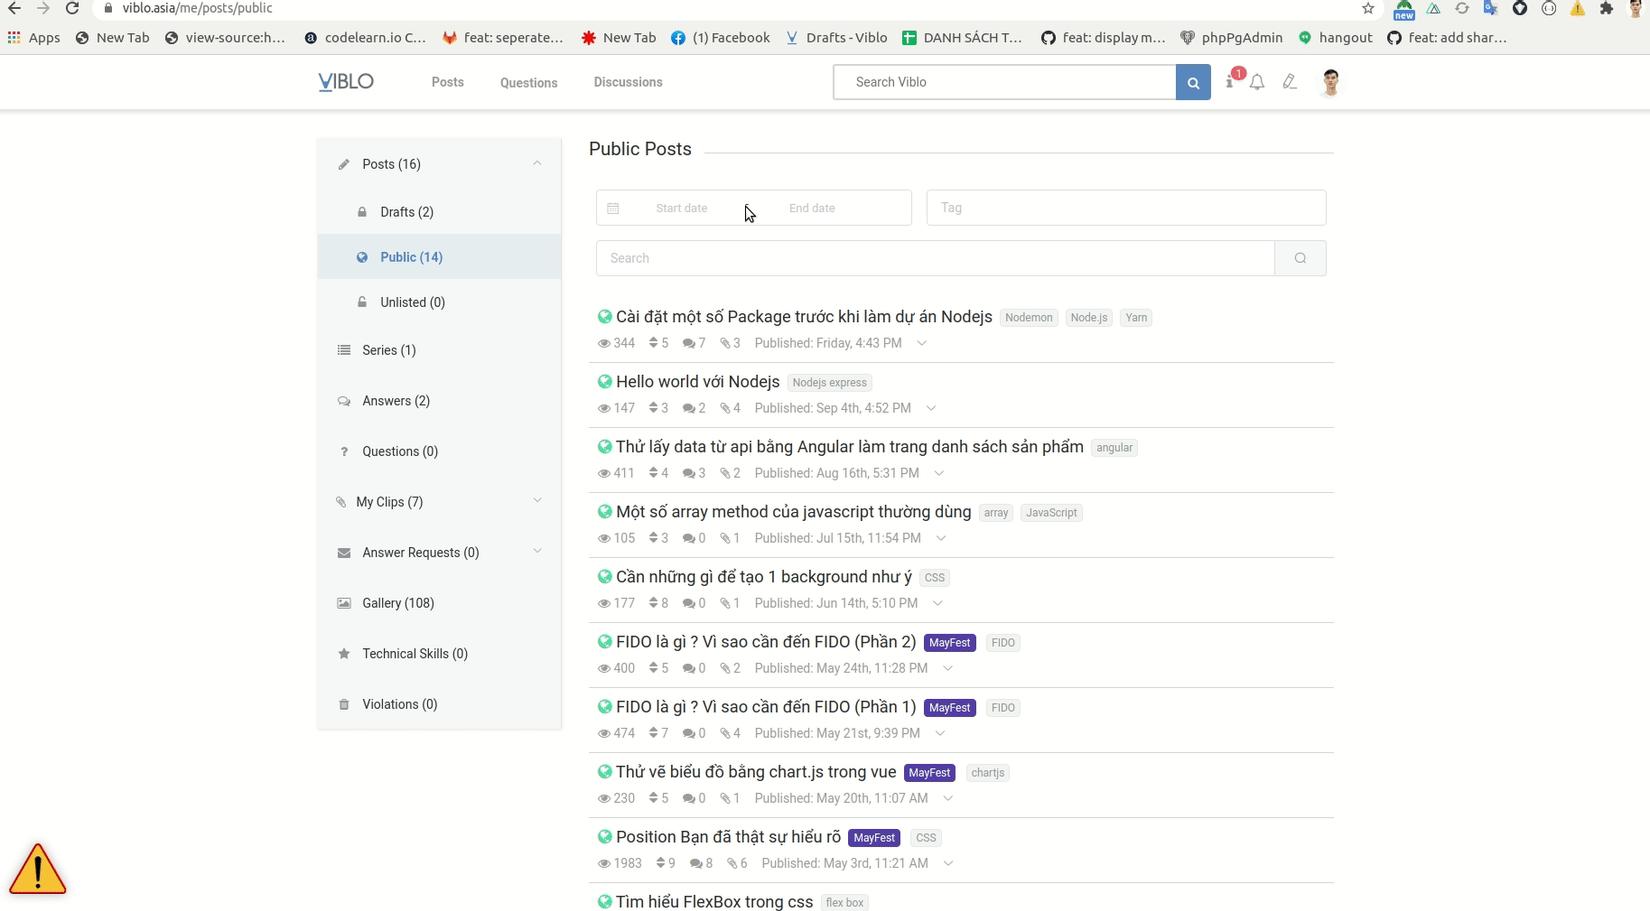Screen dimensions: 1650x911
Task: Open Technical Skills (0) in sidebar
Action: coord(439,654)
